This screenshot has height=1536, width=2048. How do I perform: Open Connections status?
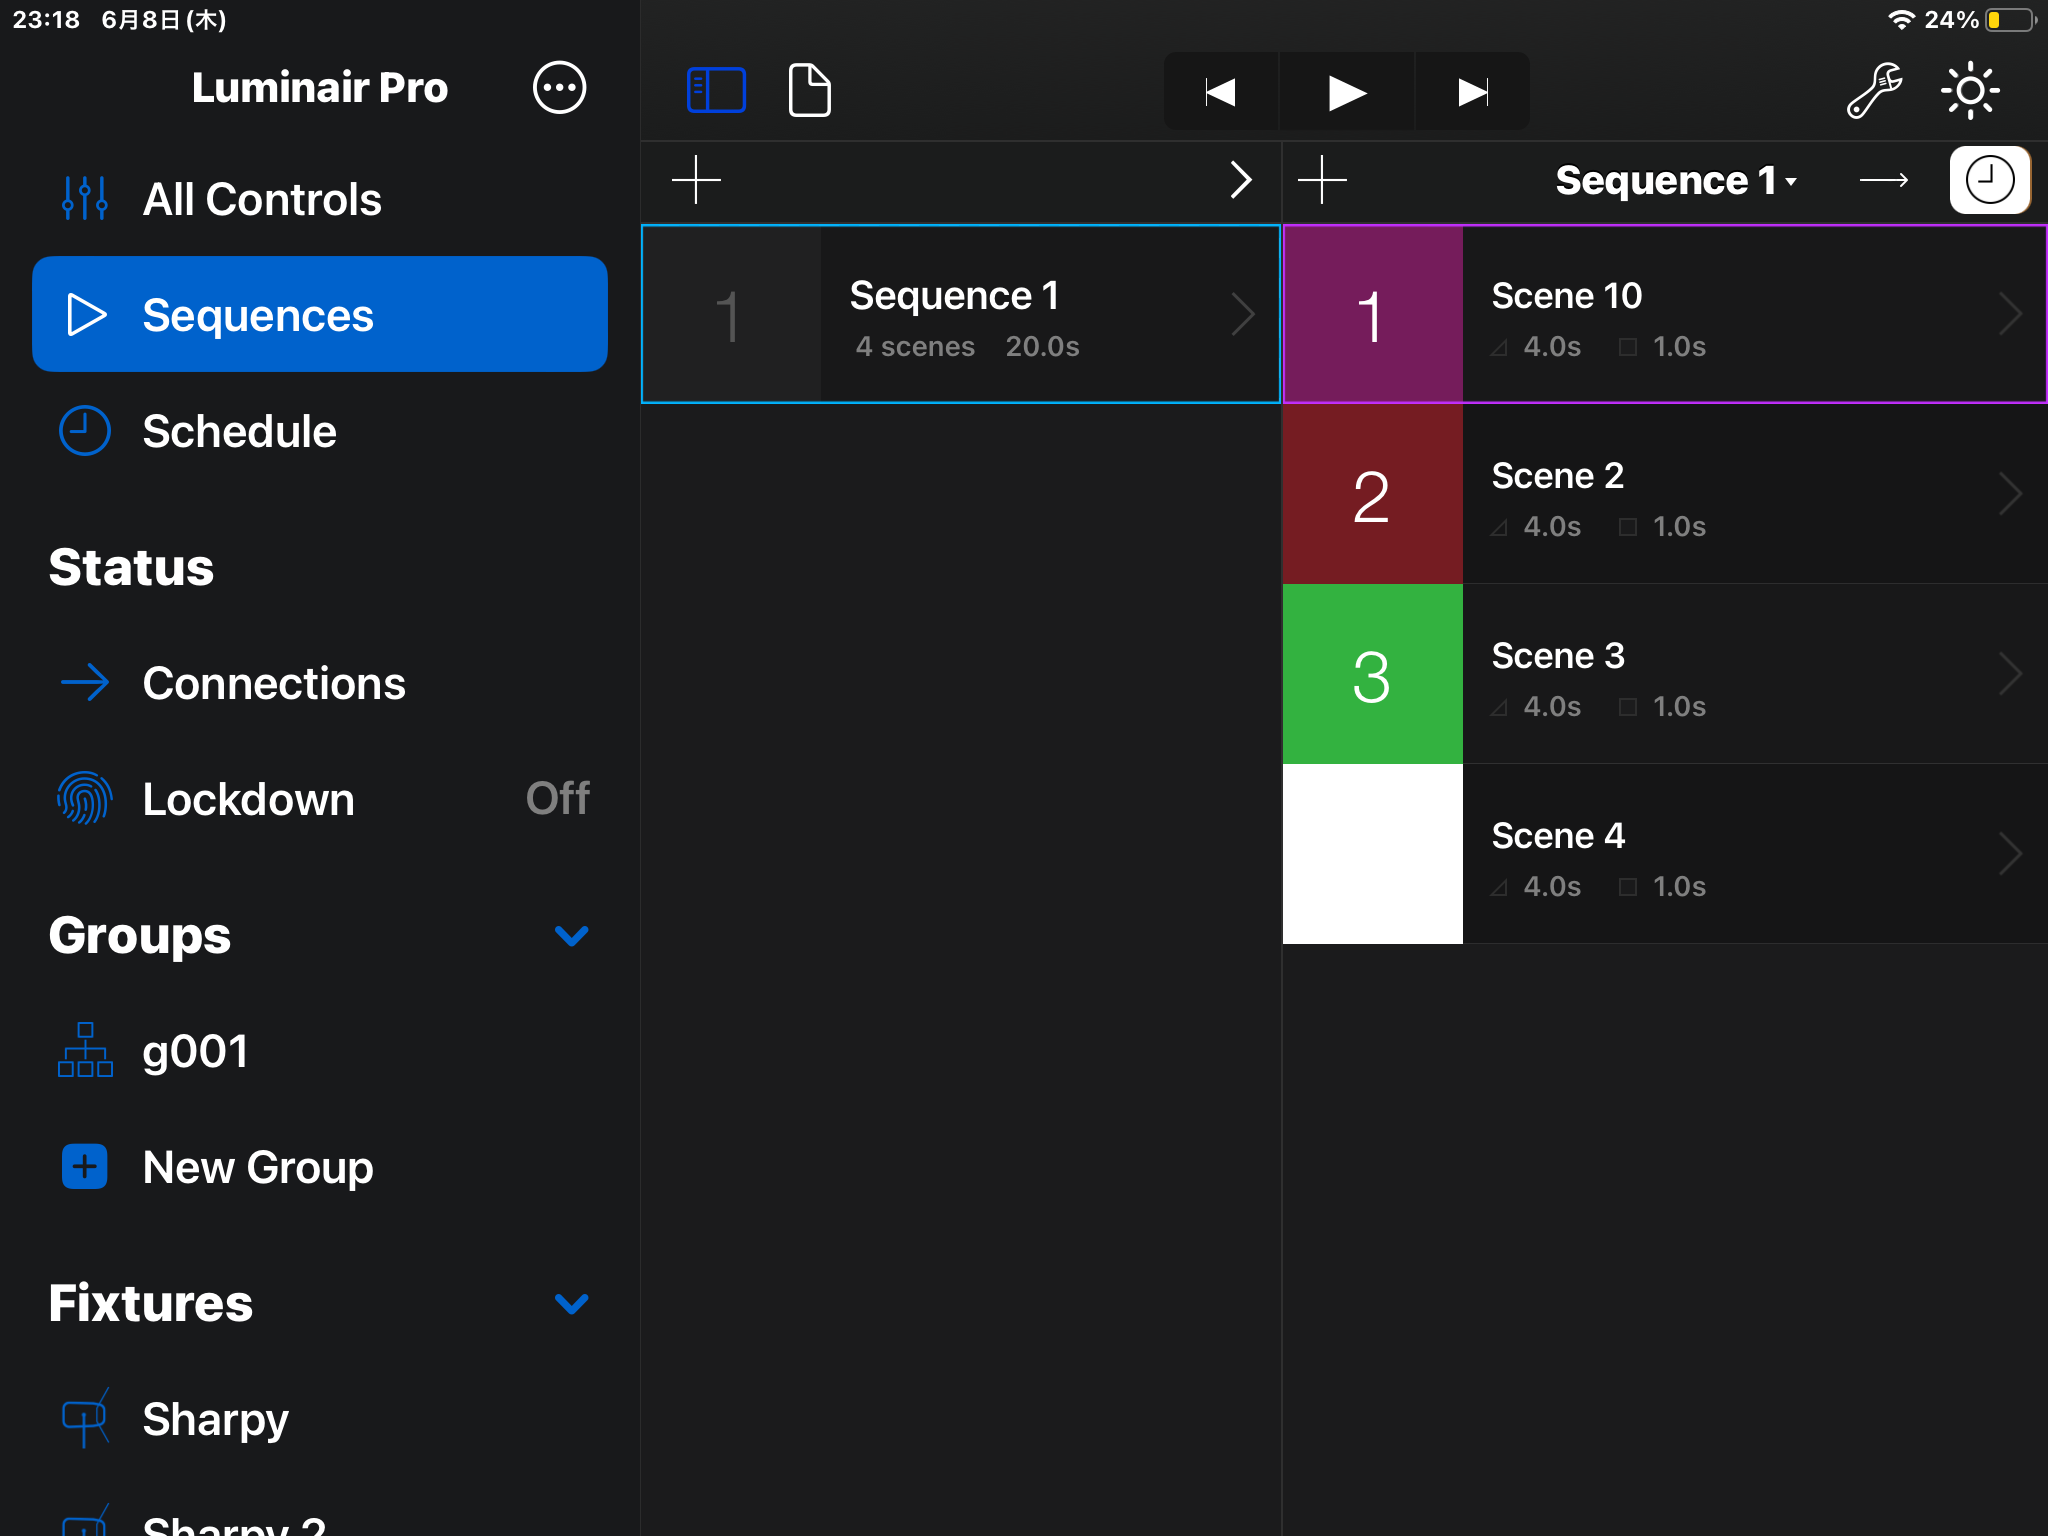(273, 683)
